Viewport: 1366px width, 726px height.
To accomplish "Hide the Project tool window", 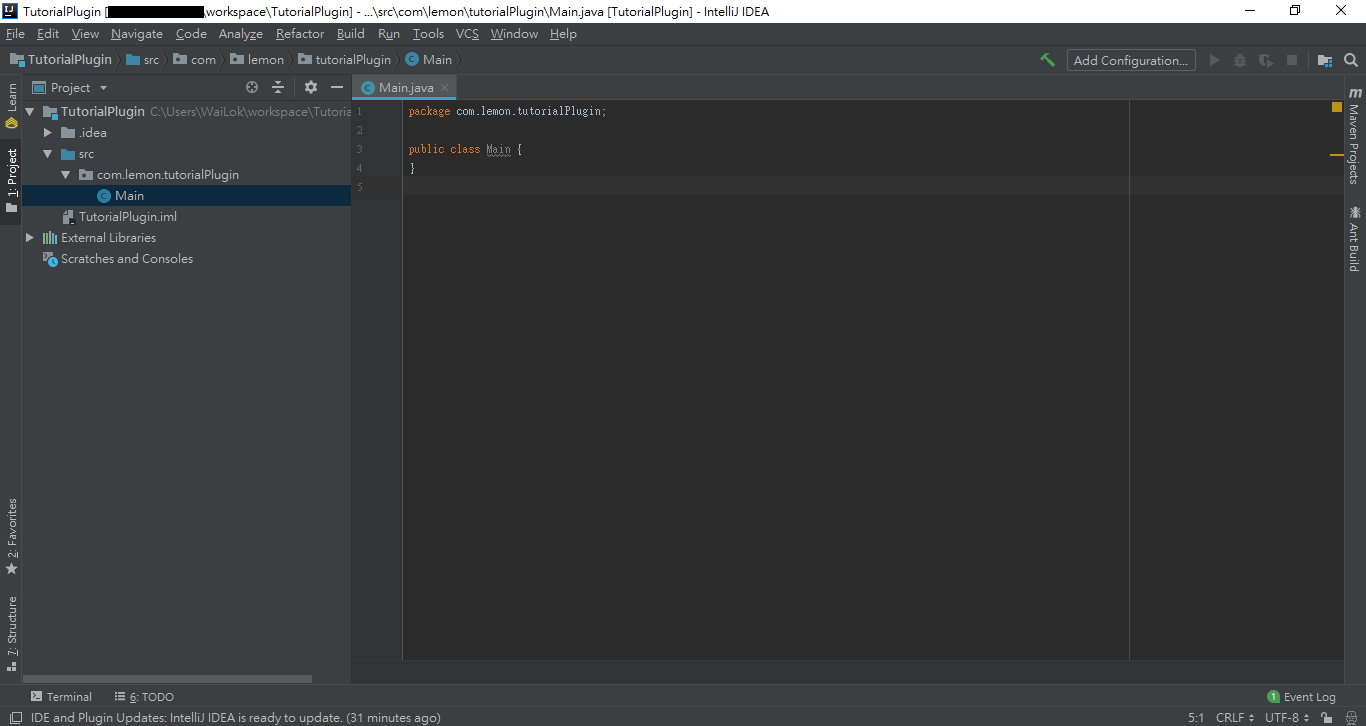I will click(x=337, y=88).
